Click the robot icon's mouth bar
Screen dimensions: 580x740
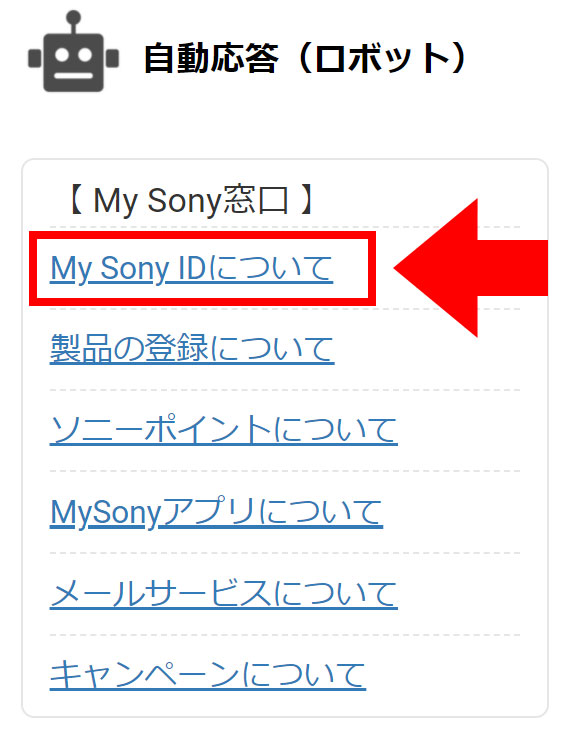click(74, 76)
